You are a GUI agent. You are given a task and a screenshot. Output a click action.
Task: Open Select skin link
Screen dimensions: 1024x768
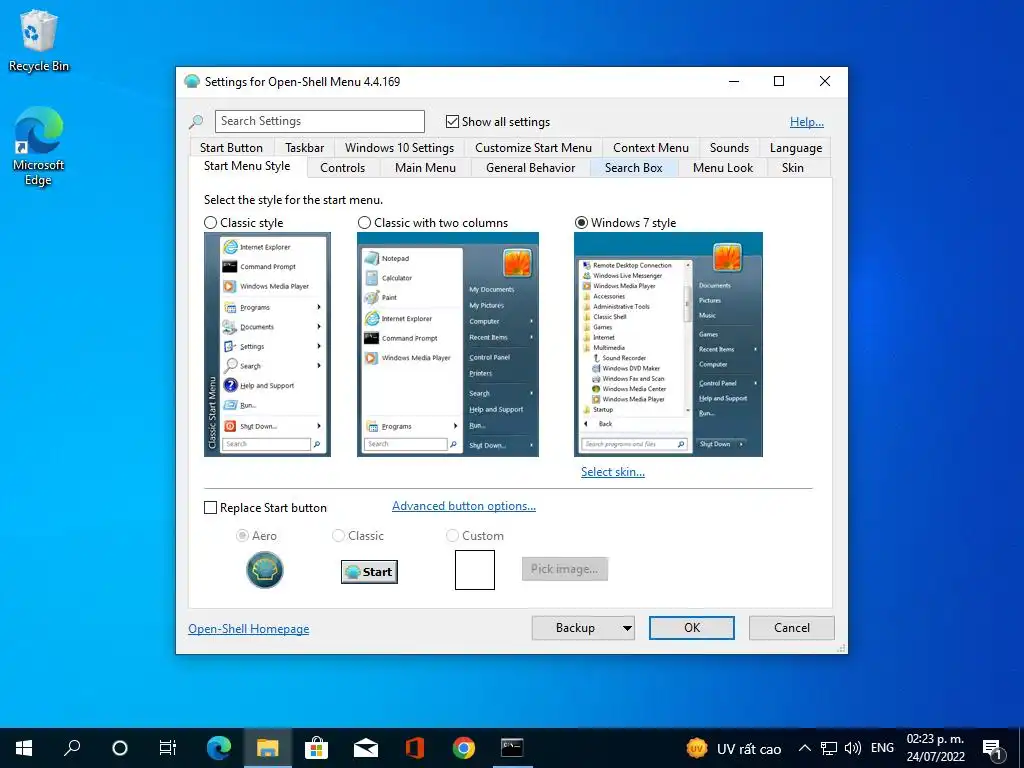pyautogui.click(x=613, y=472)
